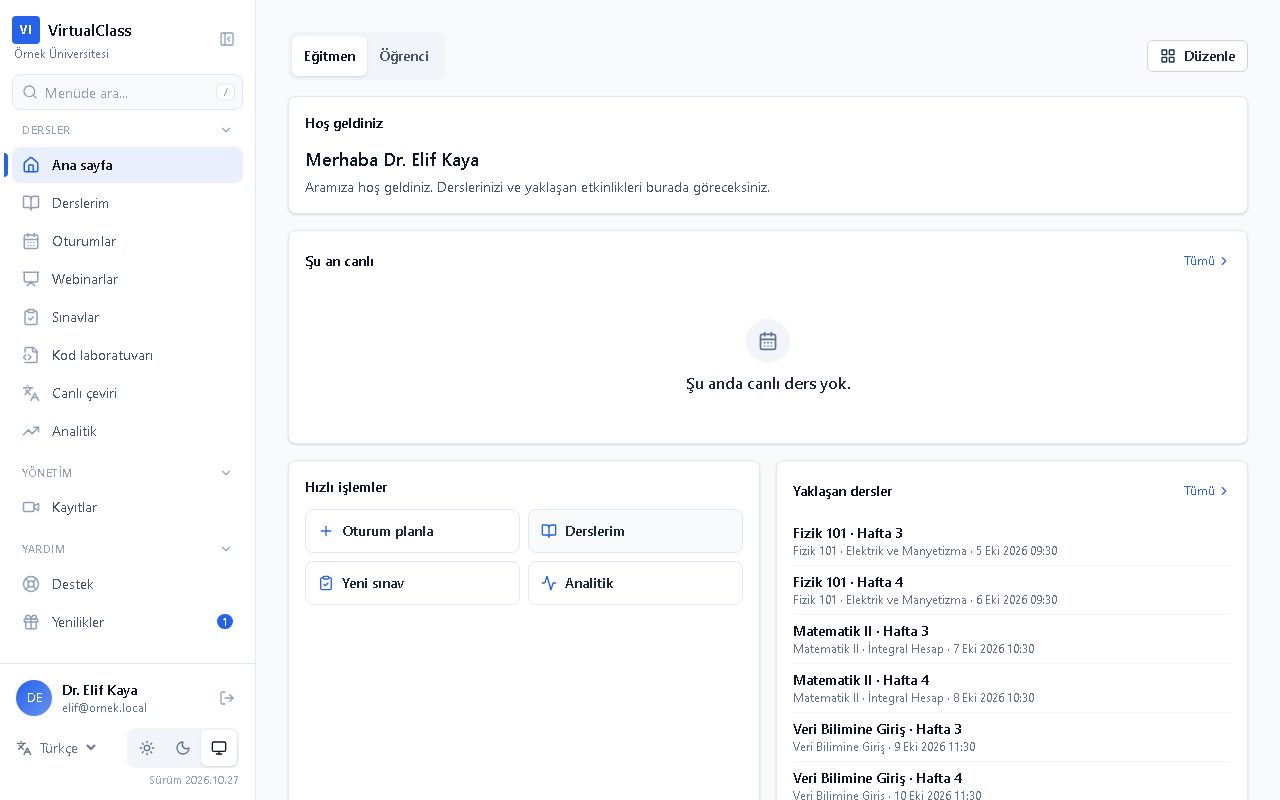Open Kod laboratuvarı from the sidebar
Screen dimensions: 1280x800
[127, 355]
